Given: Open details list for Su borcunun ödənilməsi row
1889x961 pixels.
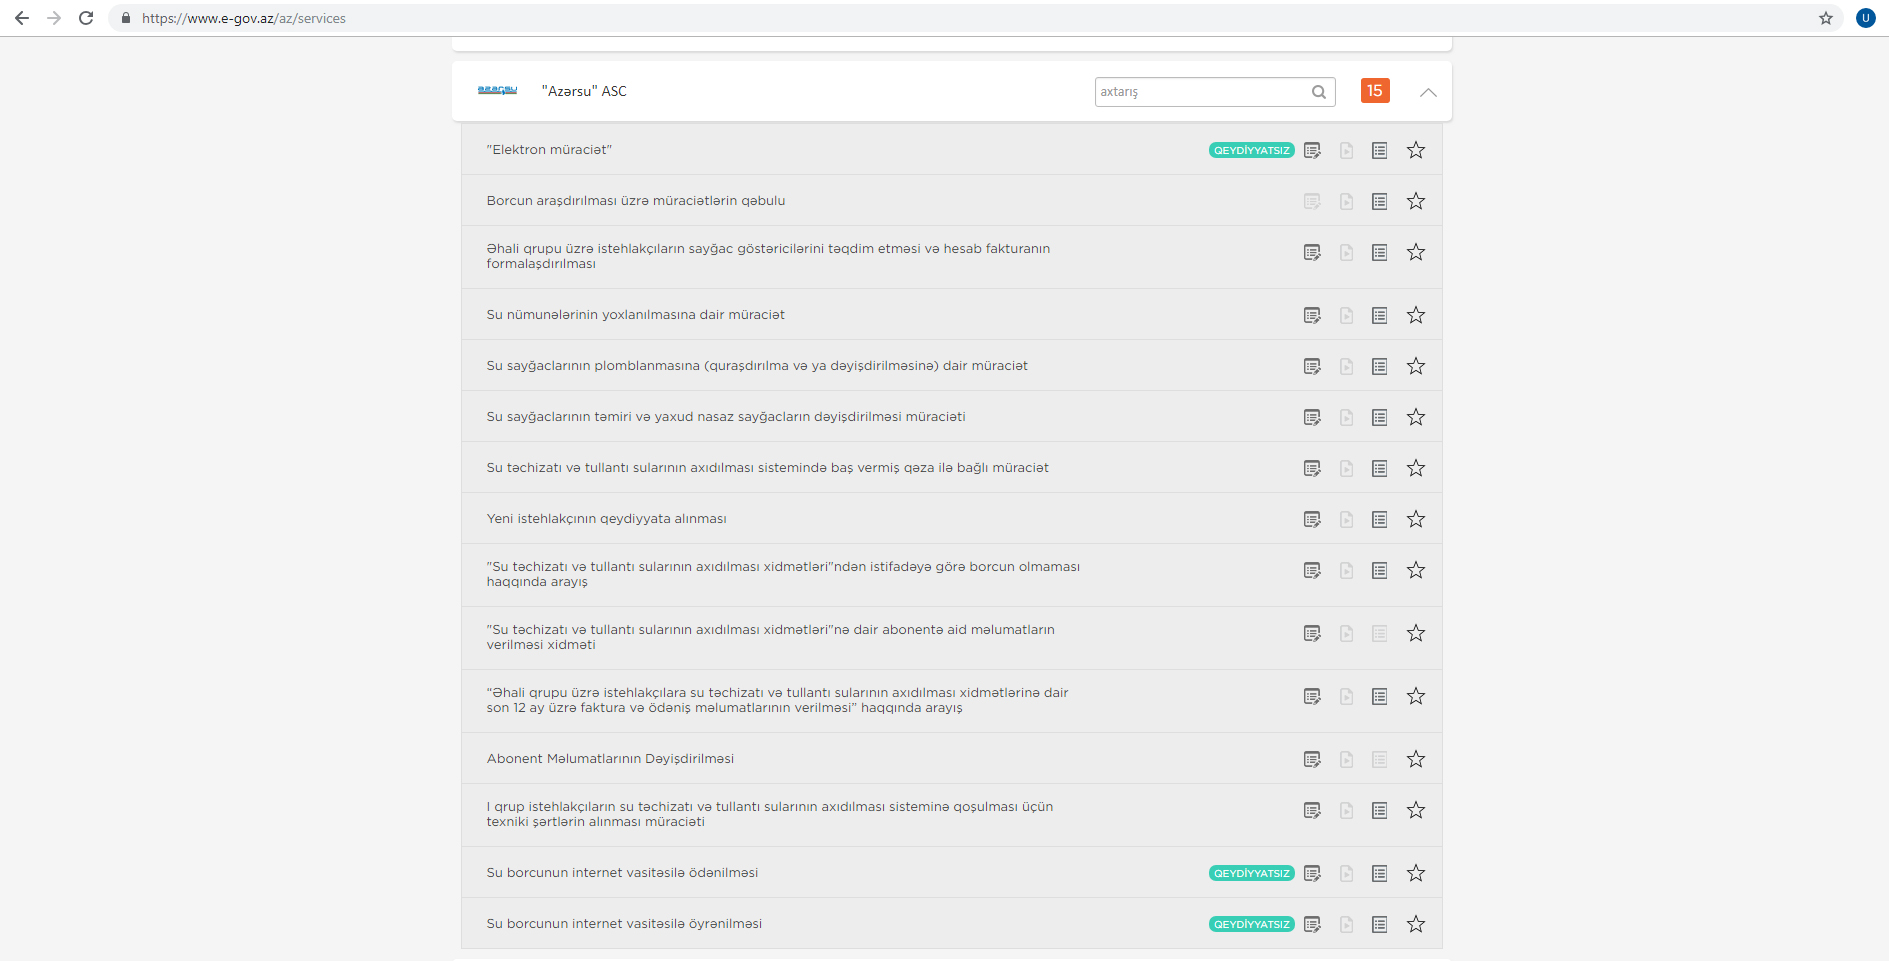Looking at the screenshot, I should [1380, 873].
